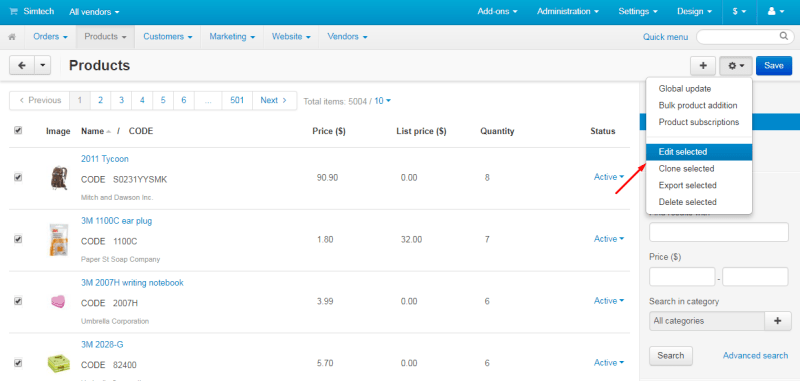Screen dimensions: 800x381
Task: Click the plus add product button
Action: click(703, 65)
